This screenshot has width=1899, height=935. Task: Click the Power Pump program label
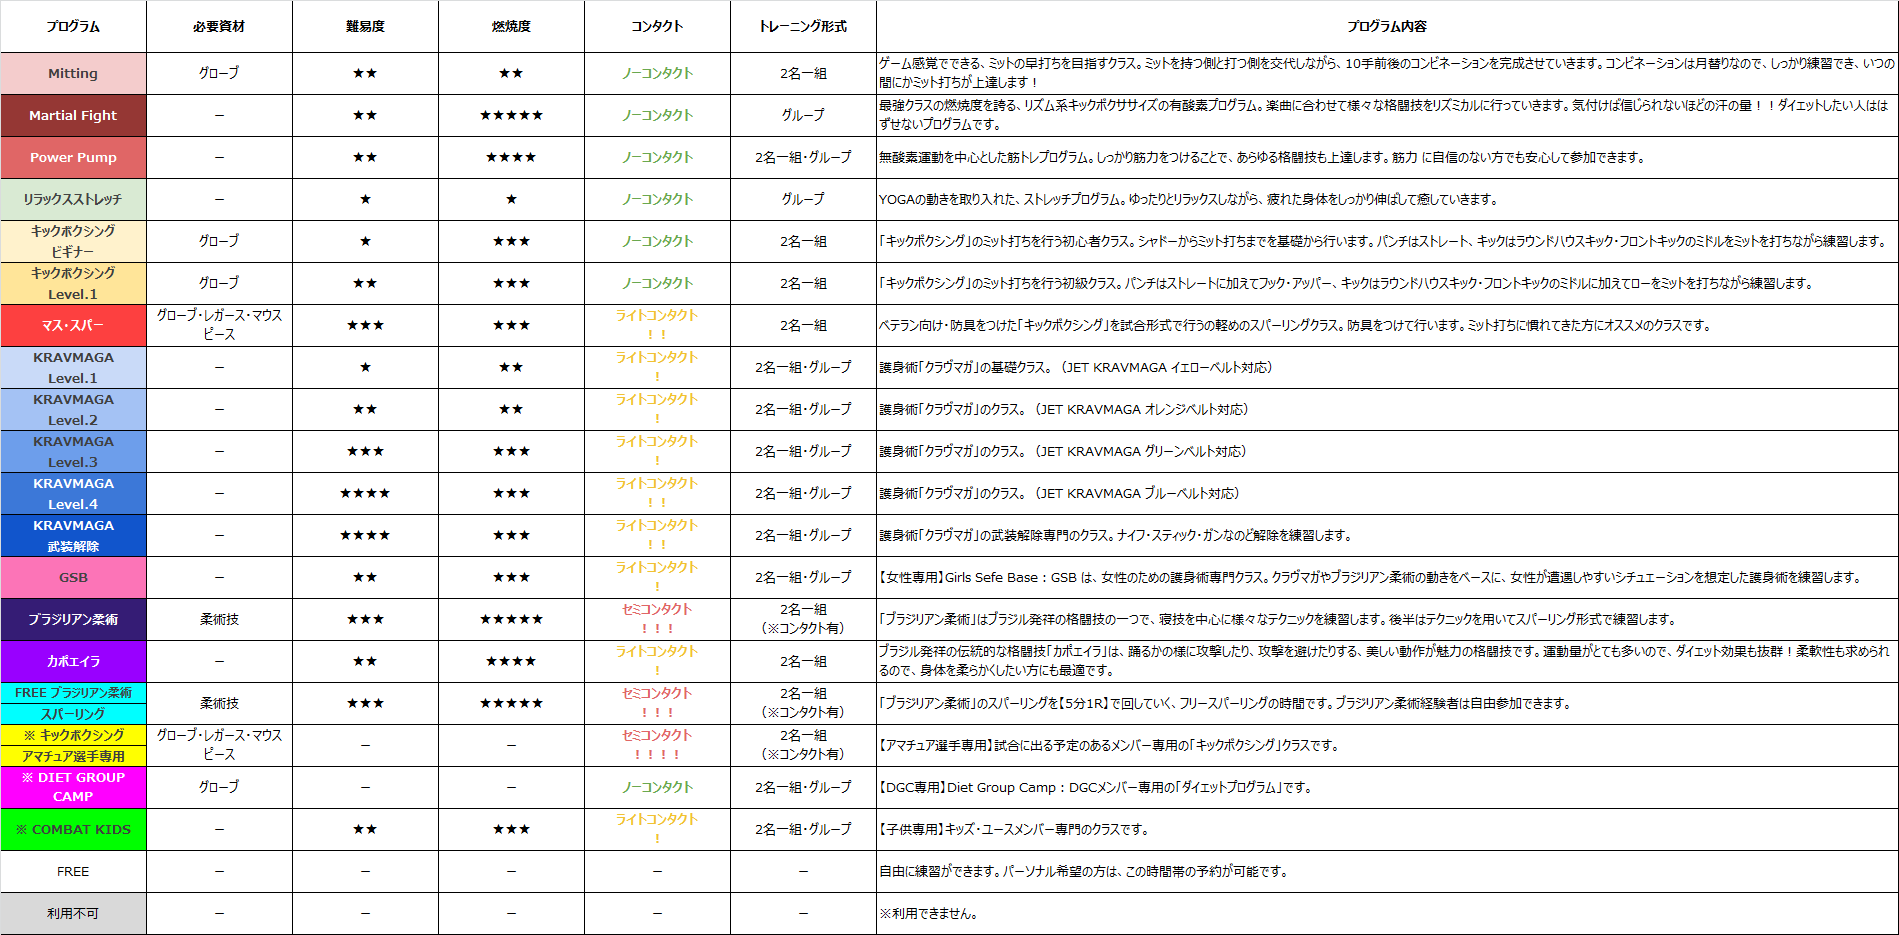[x=73, y=157]
